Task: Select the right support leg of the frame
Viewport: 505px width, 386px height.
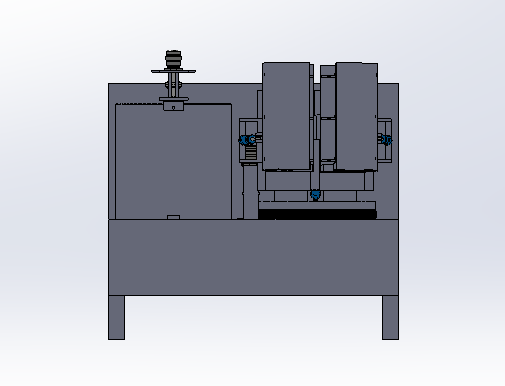Action: click(x=390, y=318)
